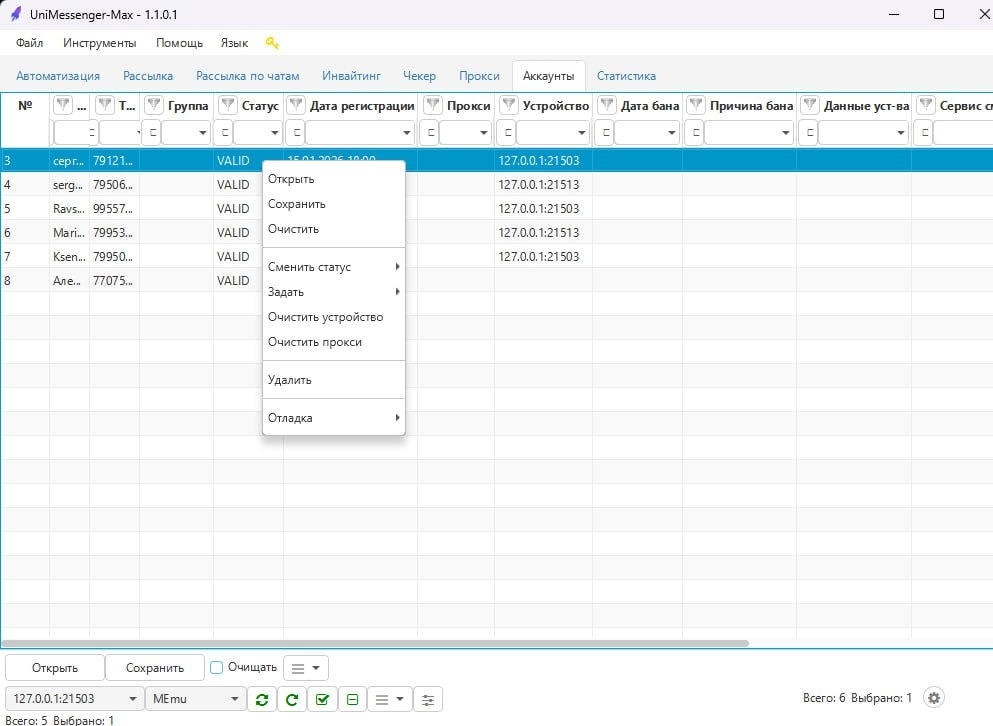Click the horizontal scrollbar under the table
Image resolution: width=993 pixels, height=726 pixels.
click(x=375, y=643)
